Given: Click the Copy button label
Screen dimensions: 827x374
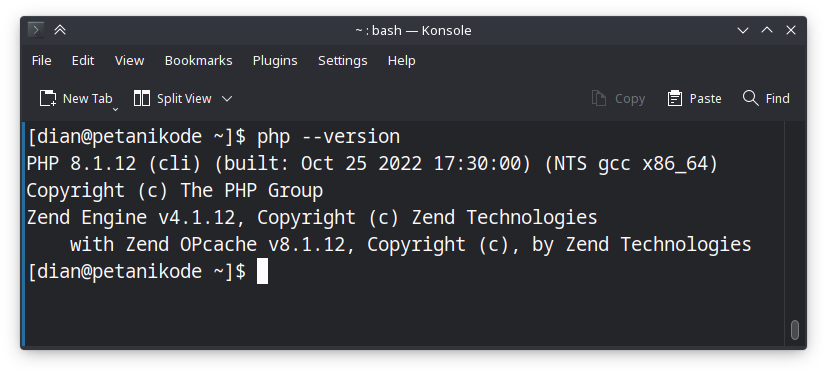Looking at the screenshot, I should click(x=630, y=99).
